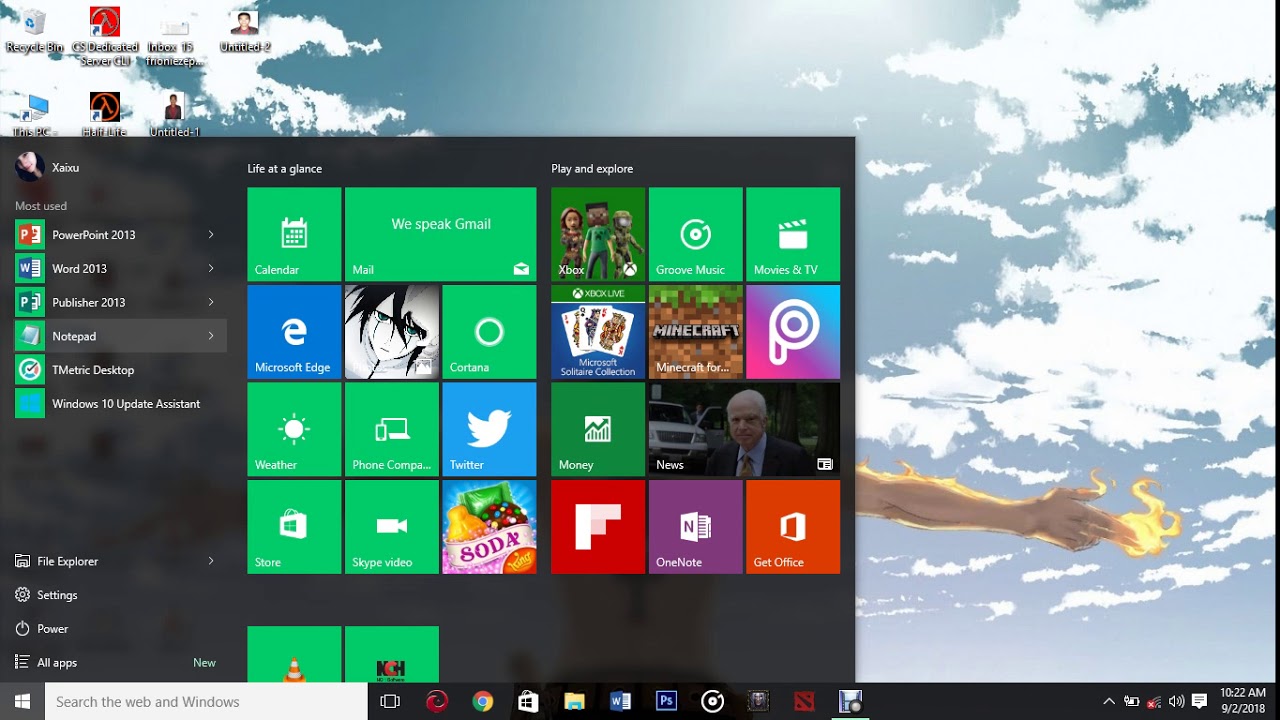Open the Candy Crush Soda tile
The height and width of the screenshot is (720, 1280).
tap(489, 527)
